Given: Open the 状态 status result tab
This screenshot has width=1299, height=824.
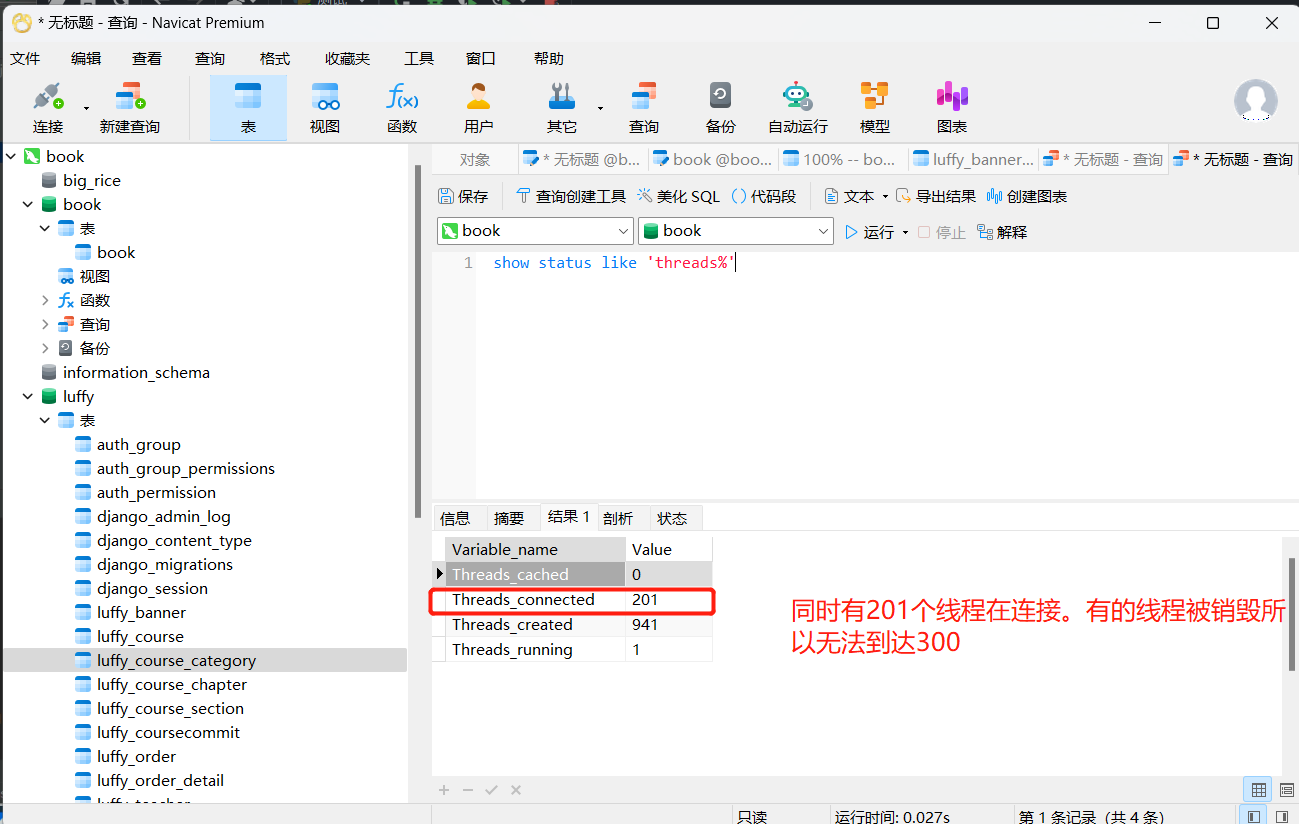Looking at the screenshot, I should [672, 518].
